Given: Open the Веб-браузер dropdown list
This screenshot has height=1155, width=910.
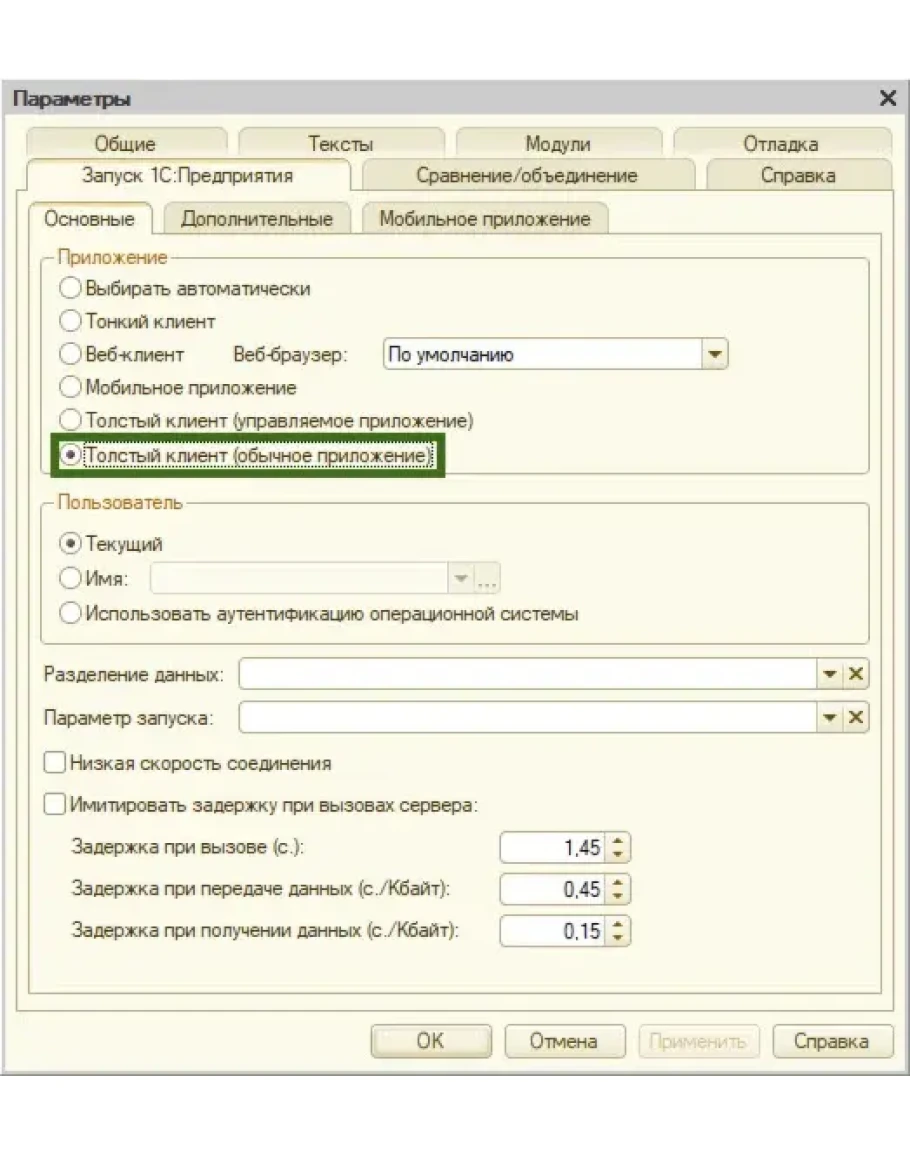Looking at the screenshot, I should [x=714, y=355].
